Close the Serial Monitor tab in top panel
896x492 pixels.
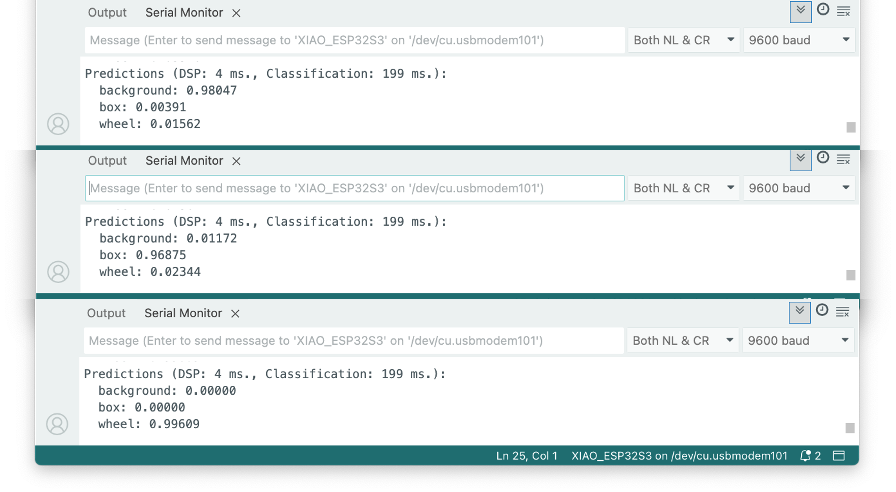[236, 13]
